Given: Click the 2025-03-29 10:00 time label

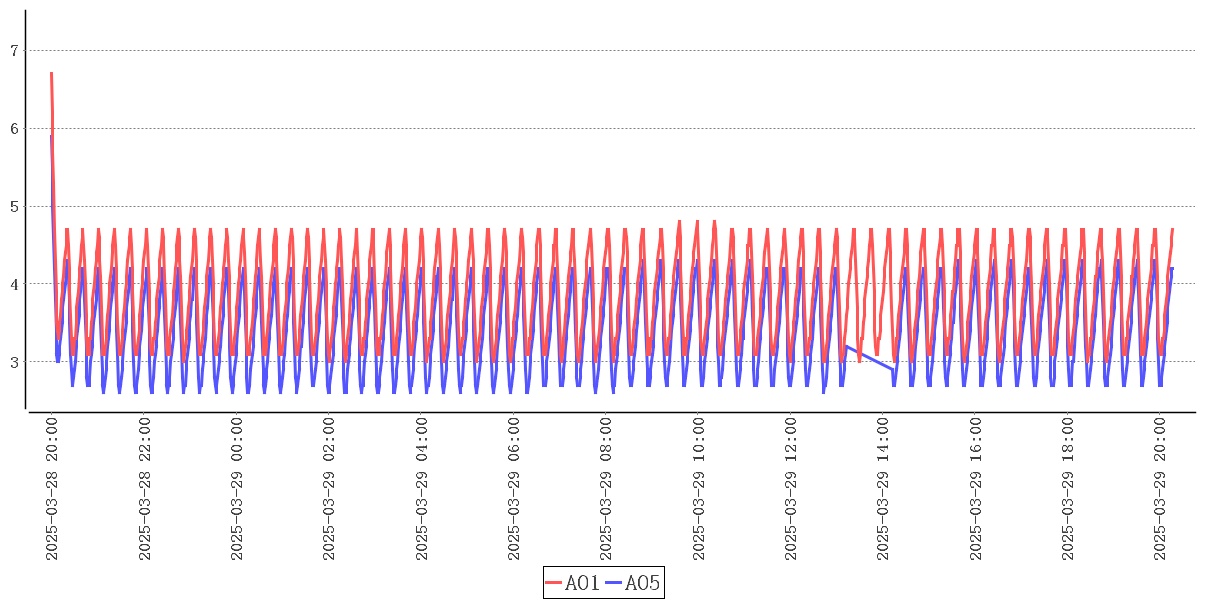Looking at the screenshot, I should coord(699,490).
